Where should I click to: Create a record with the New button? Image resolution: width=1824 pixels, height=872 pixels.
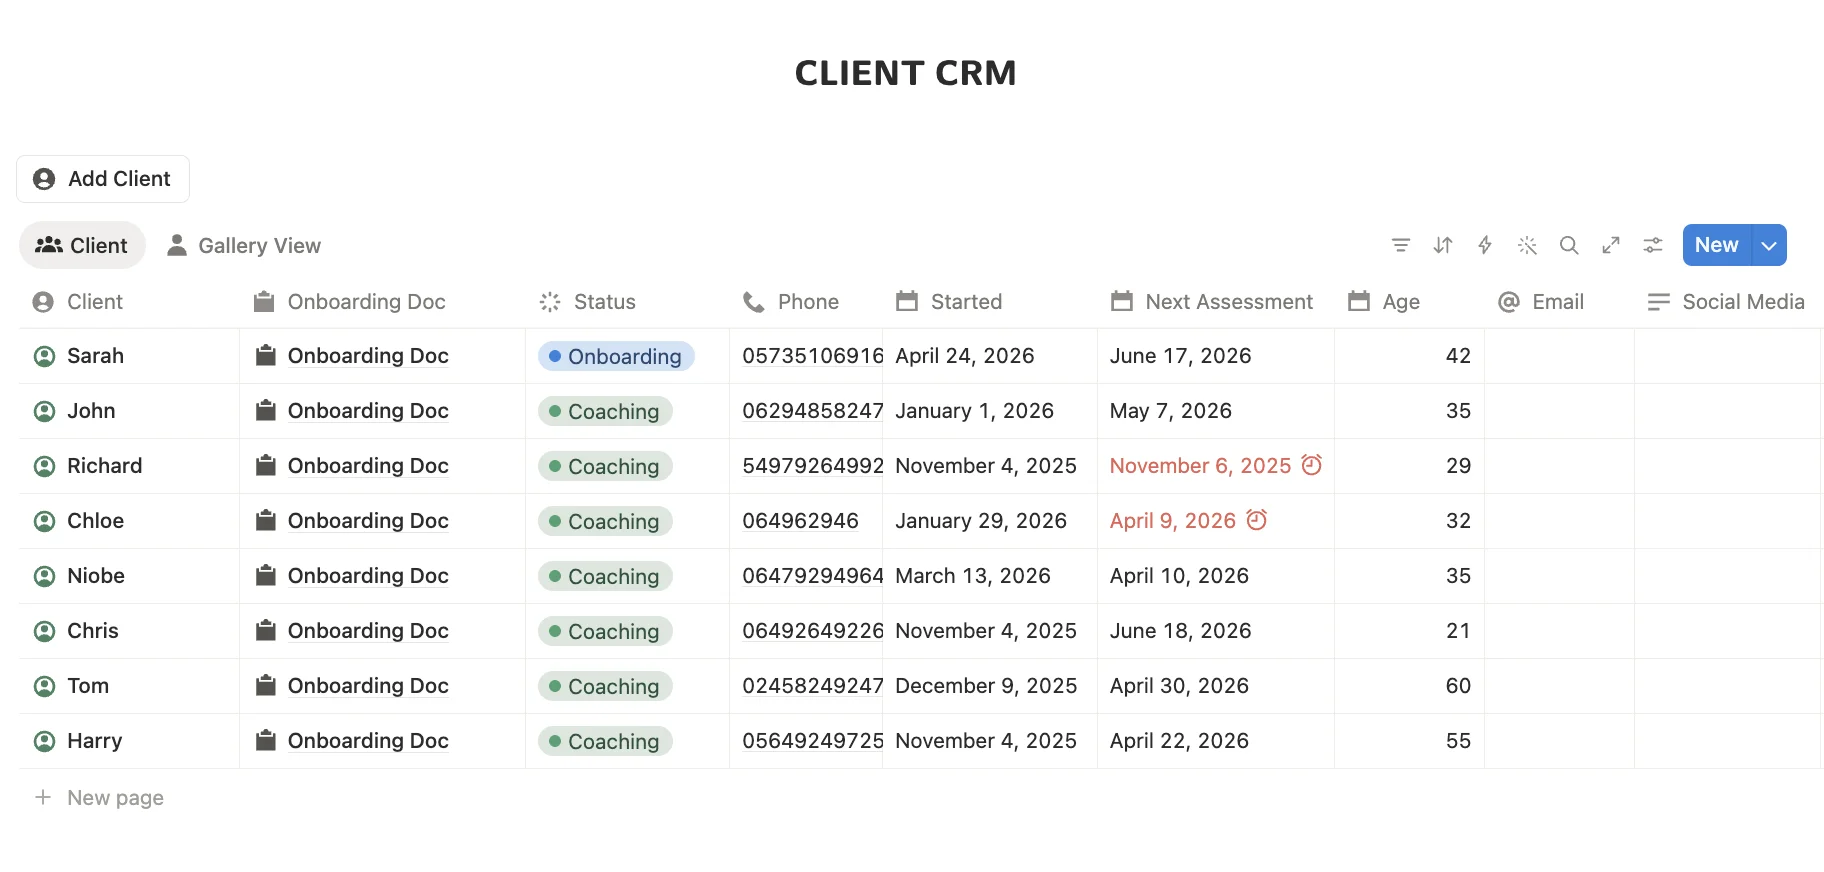coord(1715,245)
